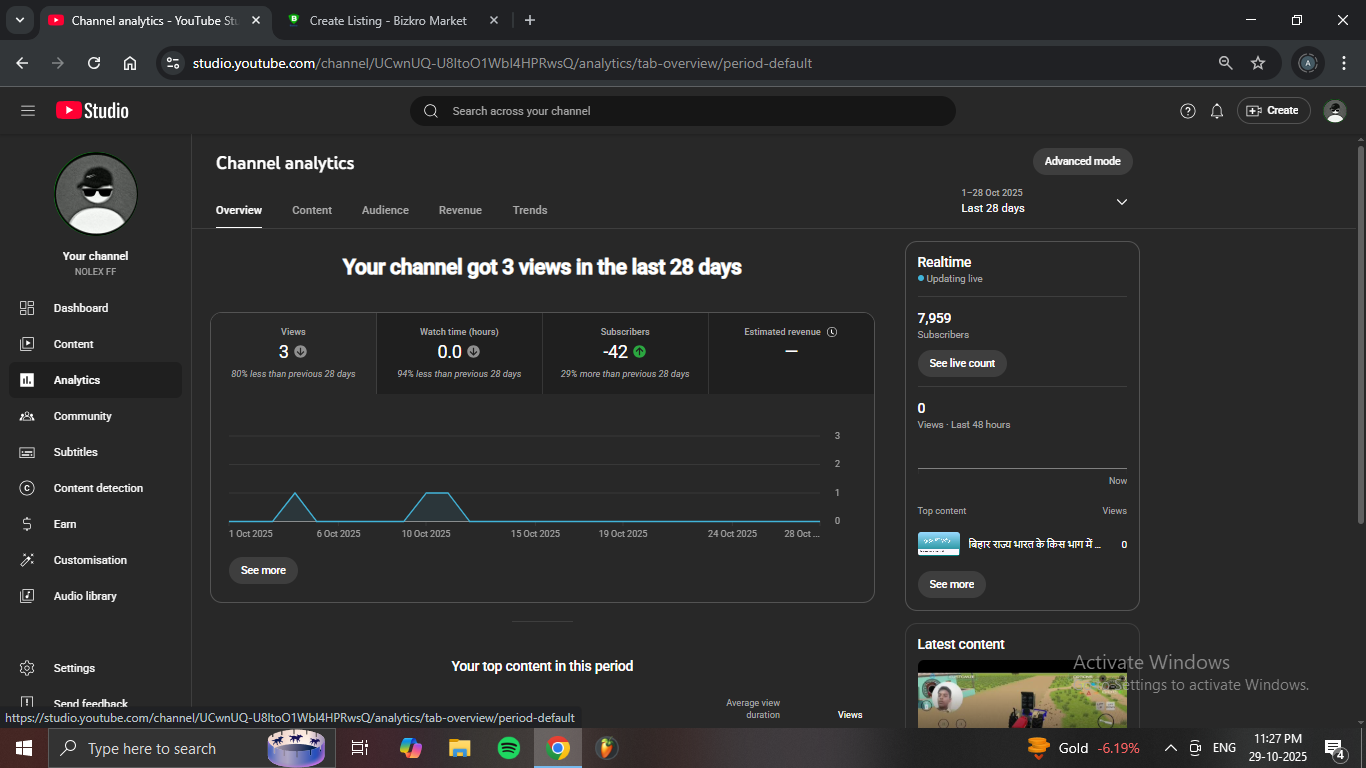This screenshot has height=768, width=1366.
Task: Open Audio library in the sidebar
Action: pyautogui.click(x=85, y=596)
